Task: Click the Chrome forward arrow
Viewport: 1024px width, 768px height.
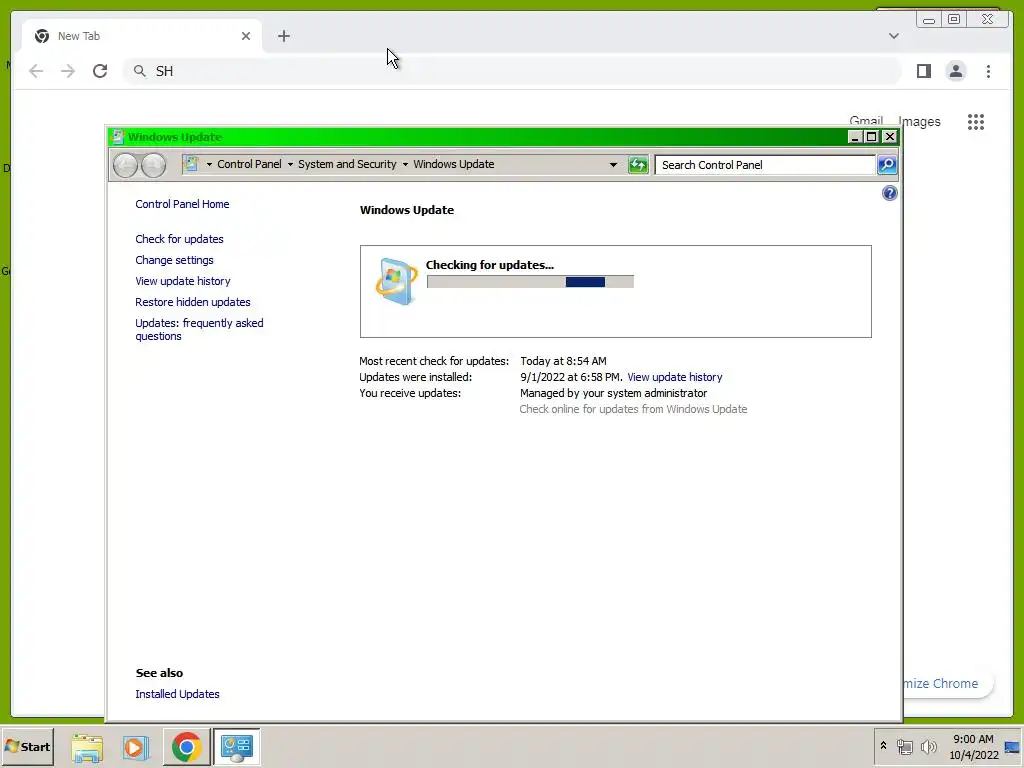Action: tap(68, 71)
